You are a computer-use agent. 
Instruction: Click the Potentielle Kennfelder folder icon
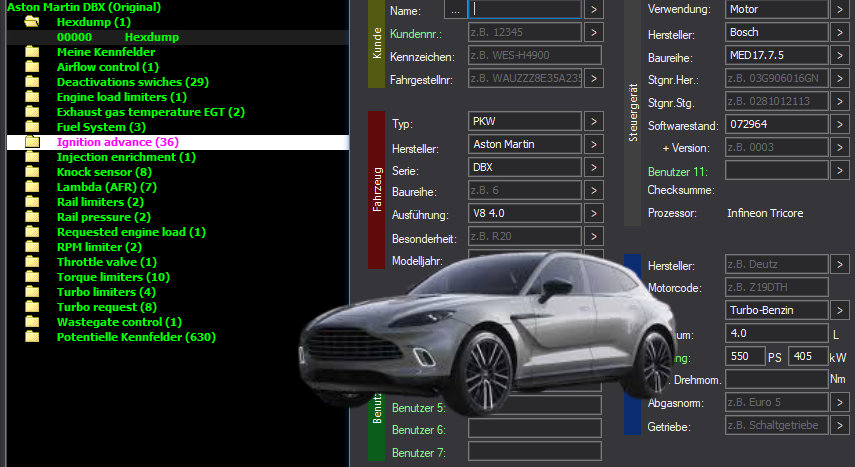click(x=32, y=337)
